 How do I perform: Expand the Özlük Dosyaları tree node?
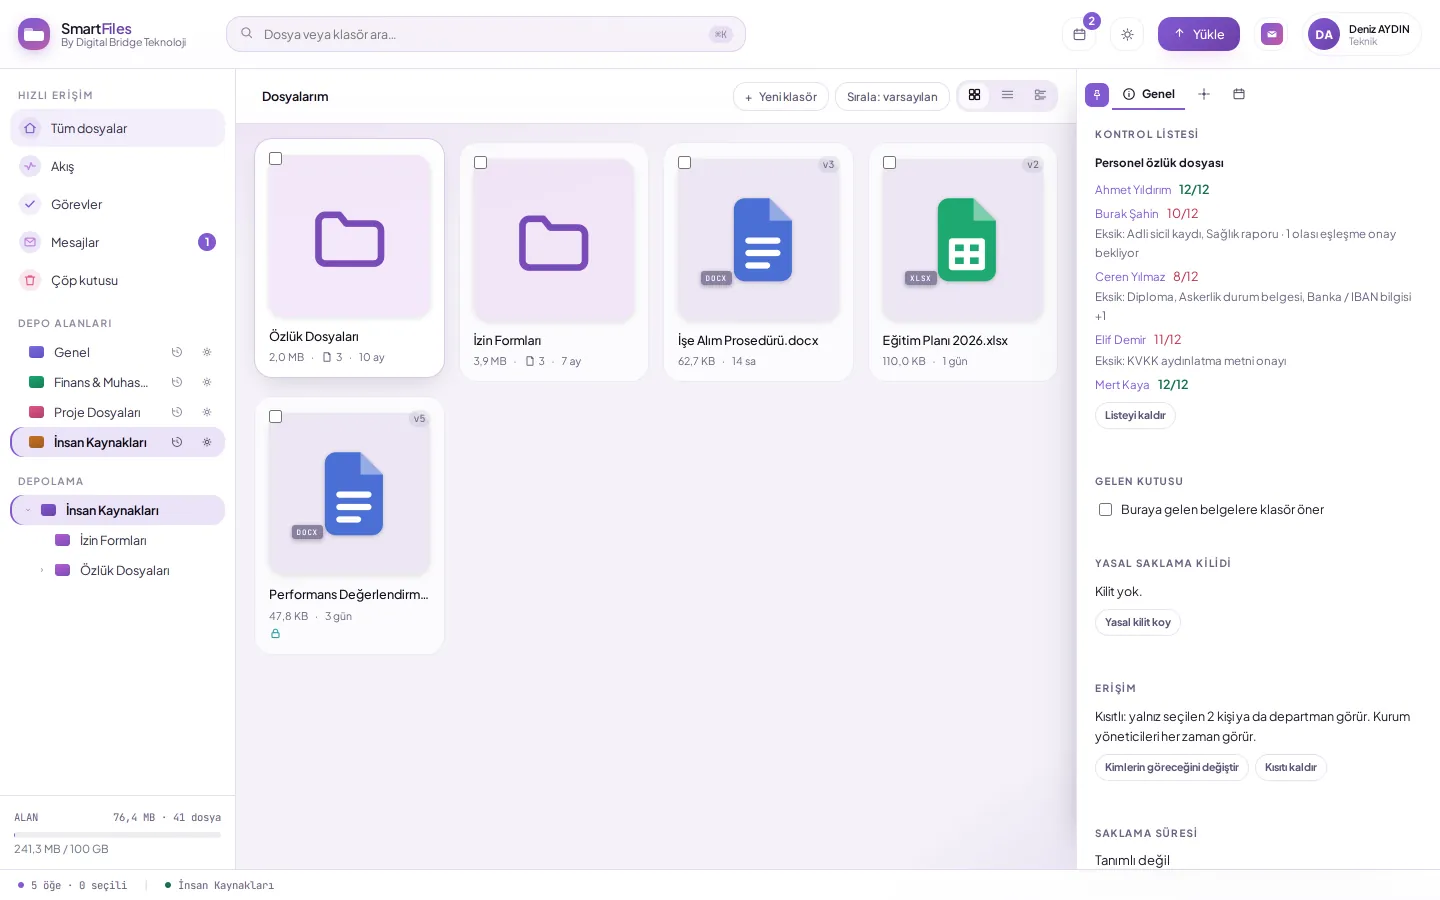pyautogui.click(x=41, y=570)
